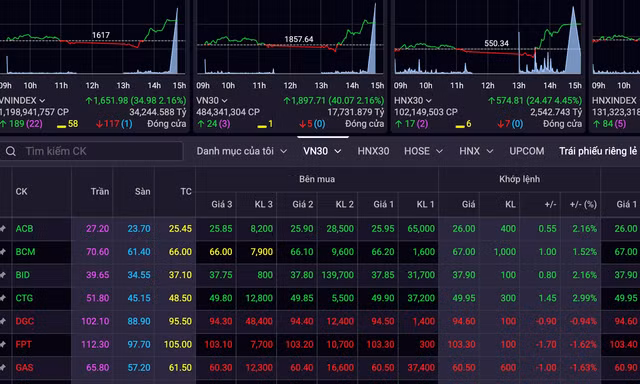The image size is (640, 384).
Task: Click the Khớp lệnh group header
Action: [519, 179]
